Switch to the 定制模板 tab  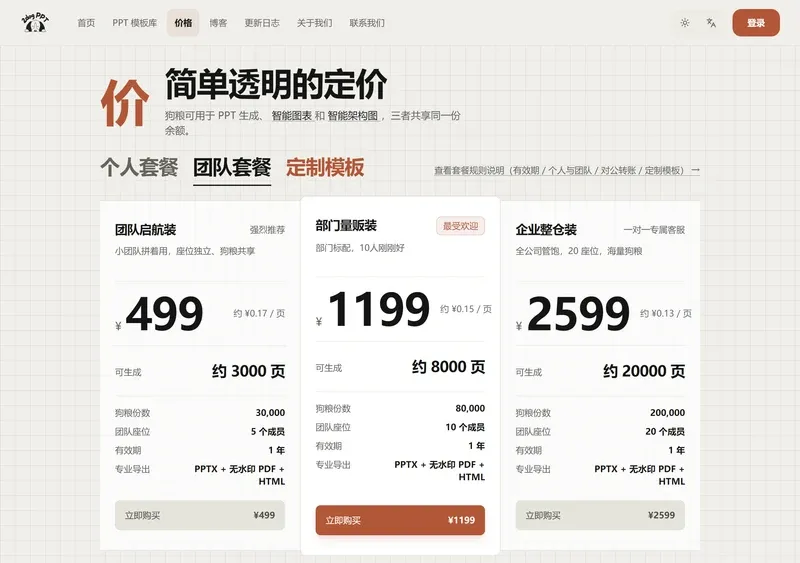pyautogui.click(x=325, y=167)
